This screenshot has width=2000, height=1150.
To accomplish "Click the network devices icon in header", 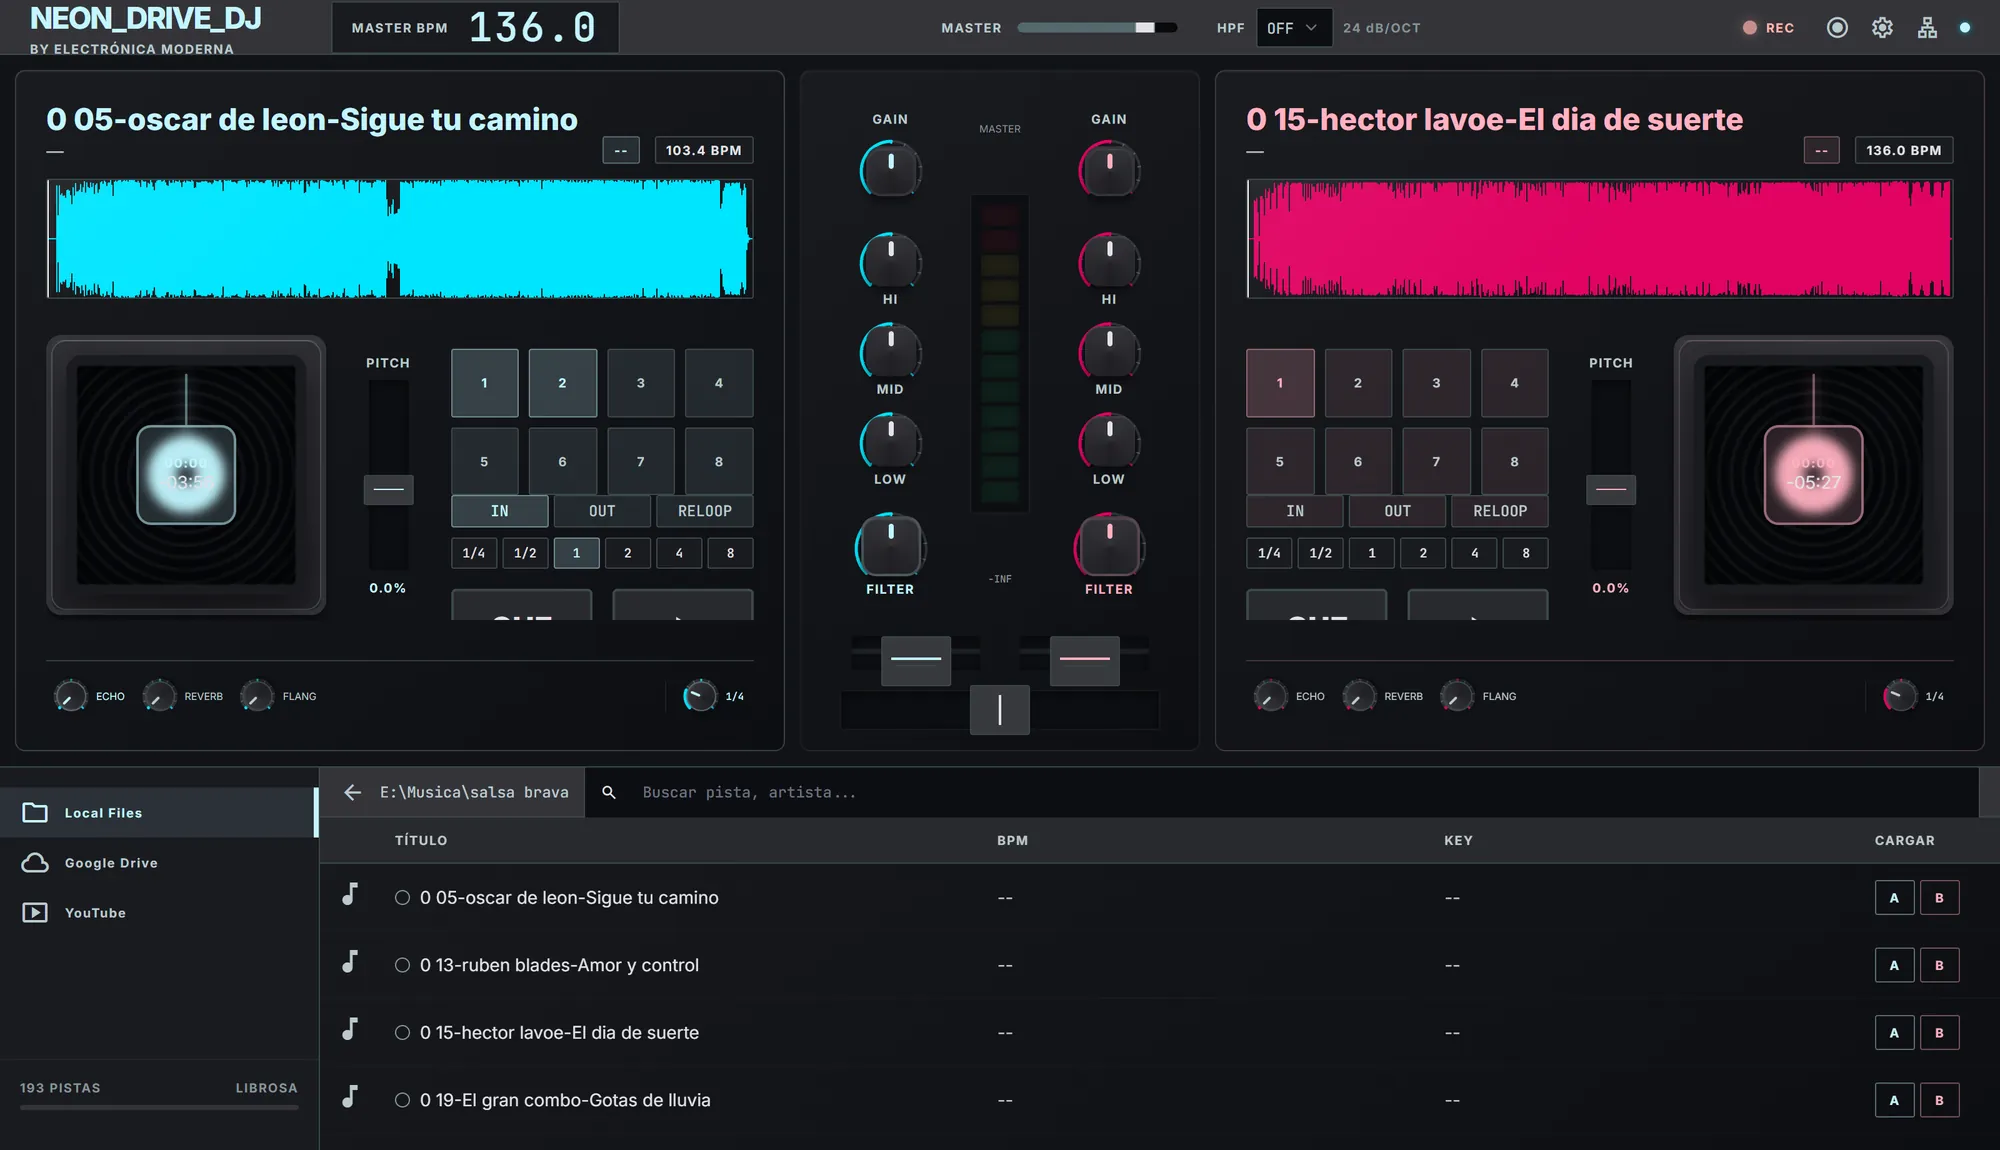I will point(1927,28).
